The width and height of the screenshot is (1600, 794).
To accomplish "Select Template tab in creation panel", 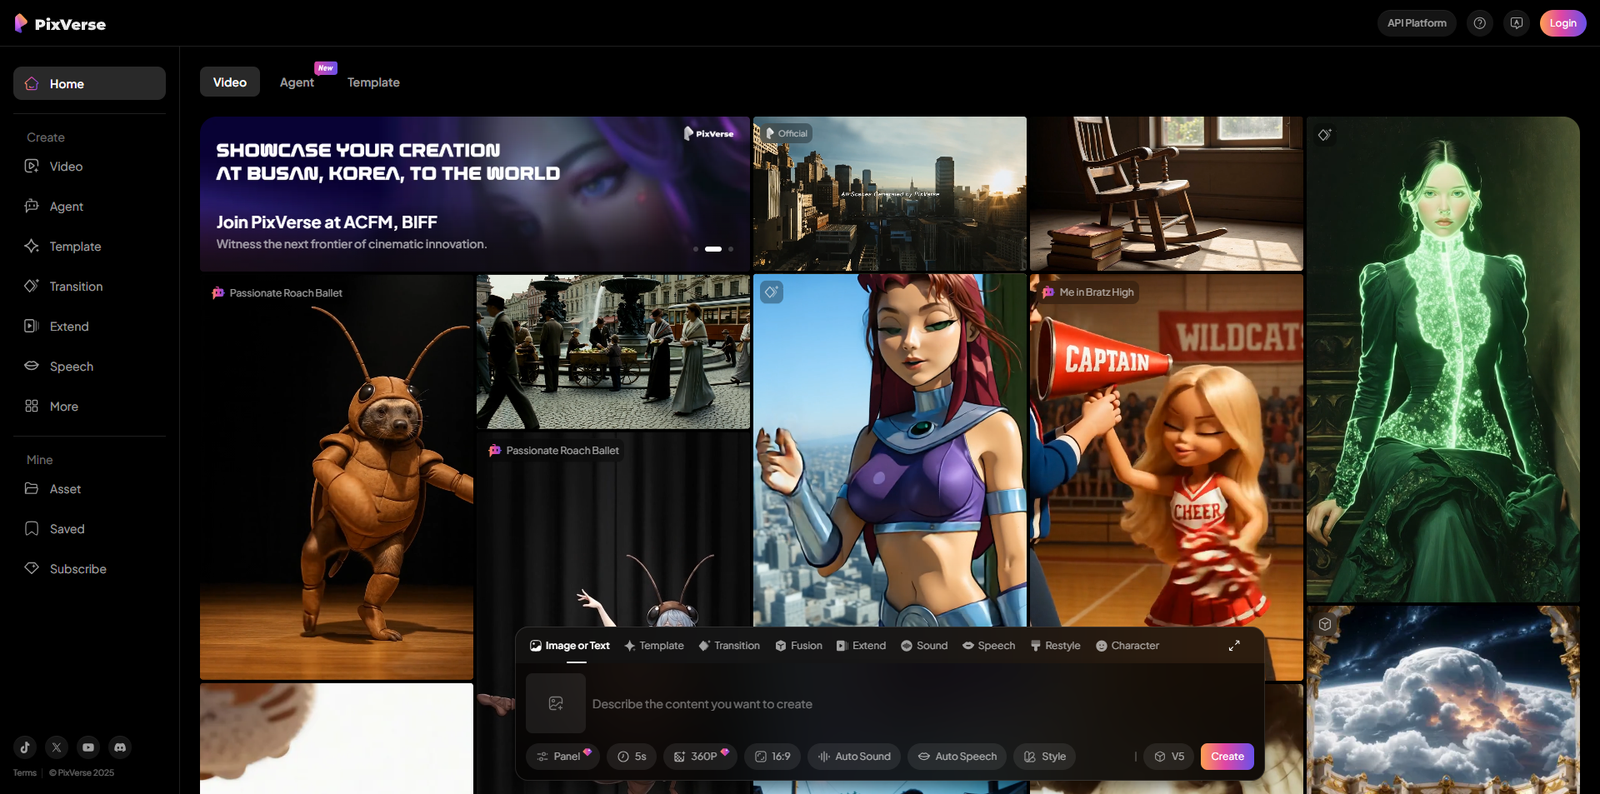I will point(654,646).
